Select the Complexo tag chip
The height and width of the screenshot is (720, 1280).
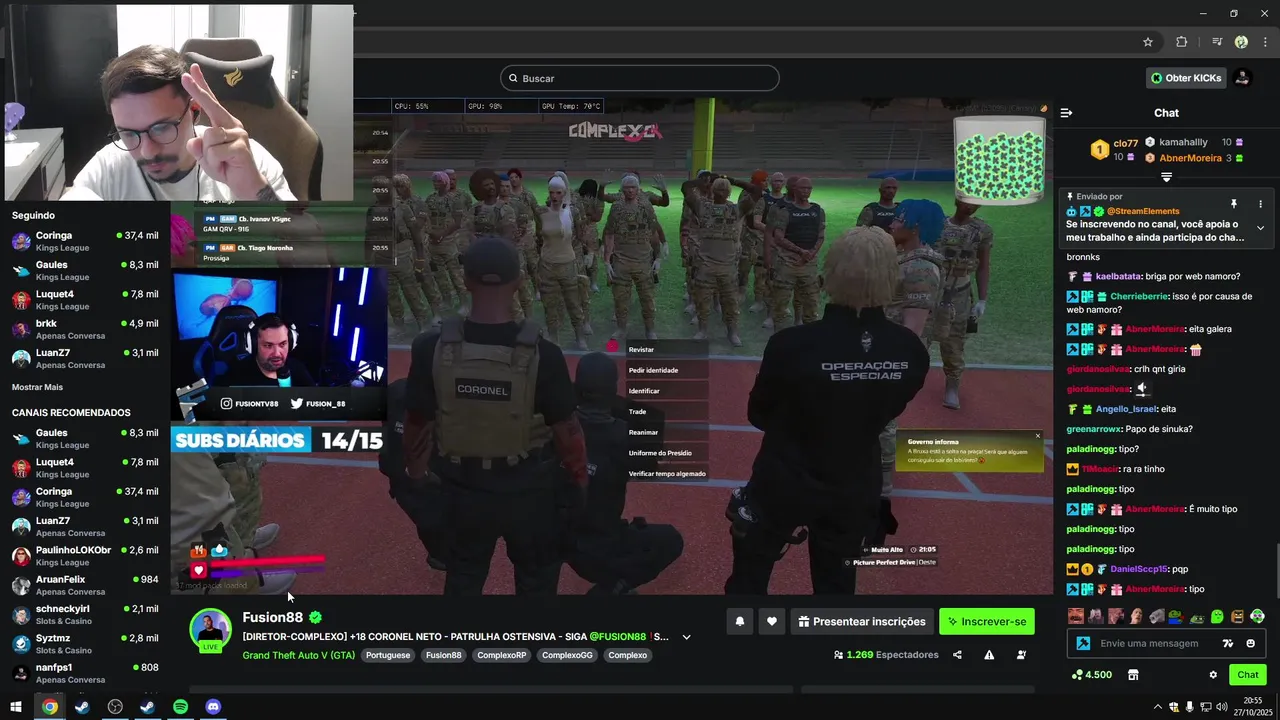628,655
